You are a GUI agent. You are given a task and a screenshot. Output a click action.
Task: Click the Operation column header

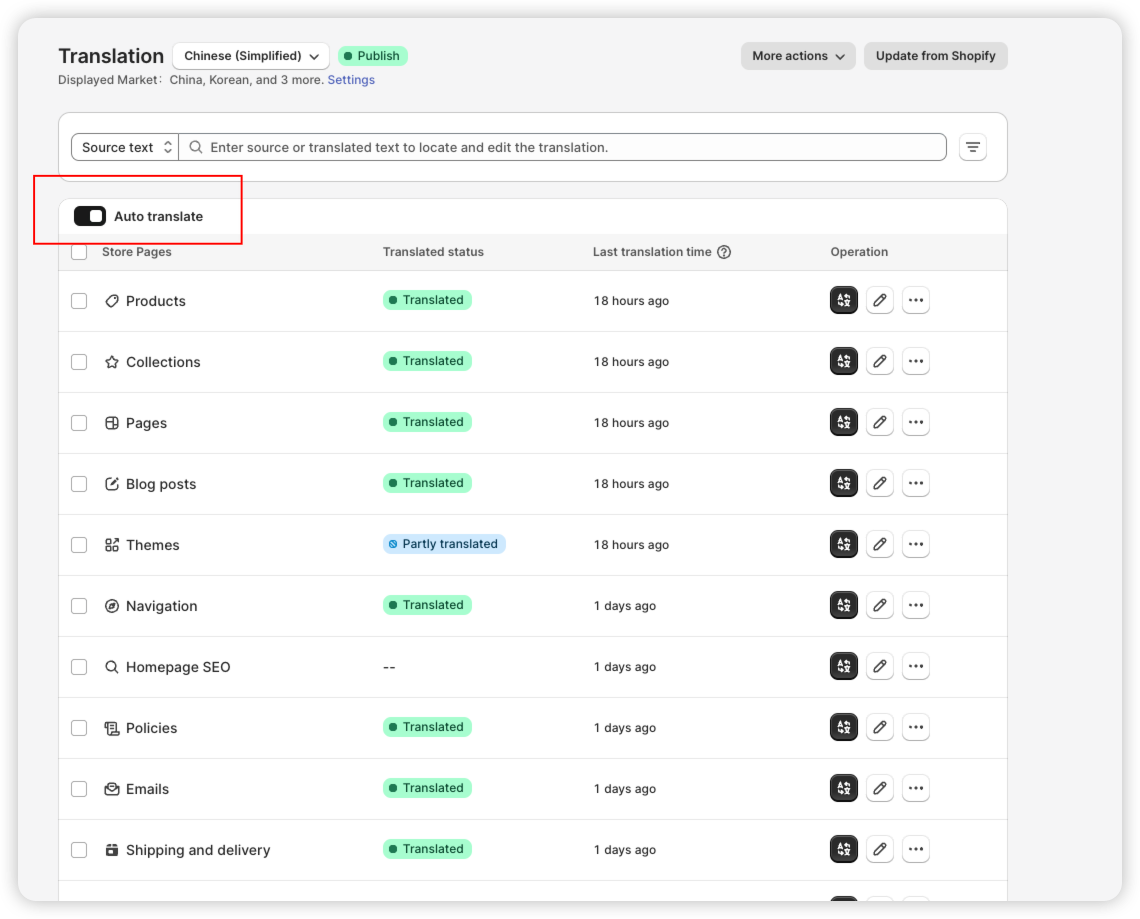point(859,252)
